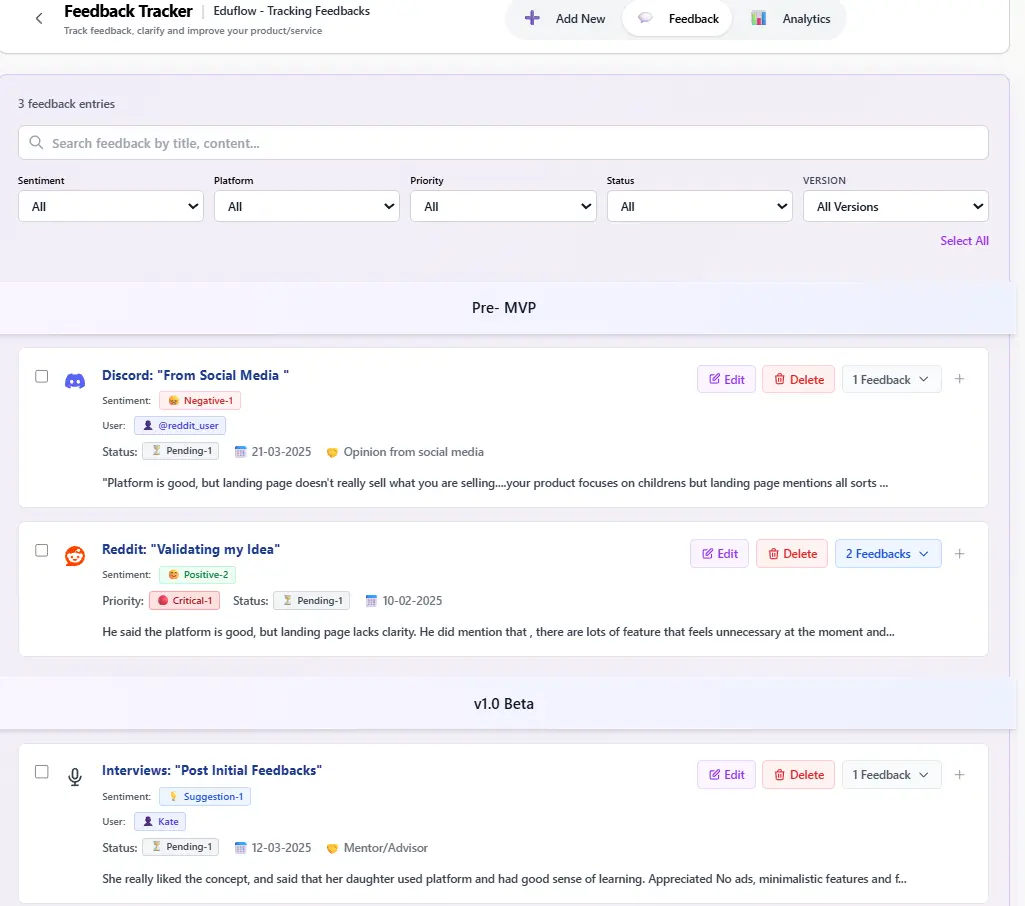Click the Select All link
The image size is (1025, 906).
[964, 241]
